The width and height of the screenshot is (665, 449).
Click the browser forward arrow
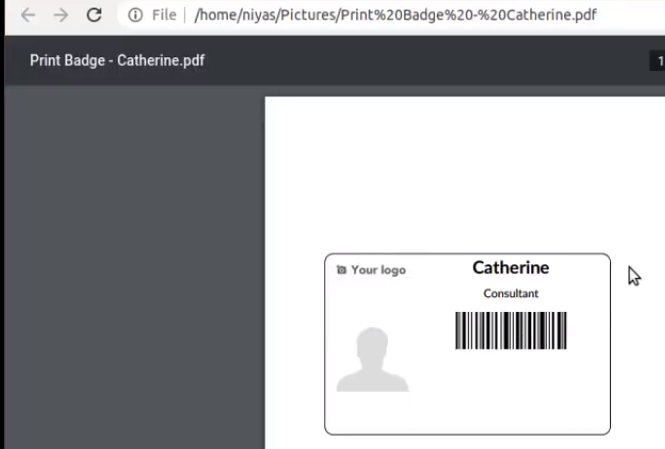click(61, 15)
